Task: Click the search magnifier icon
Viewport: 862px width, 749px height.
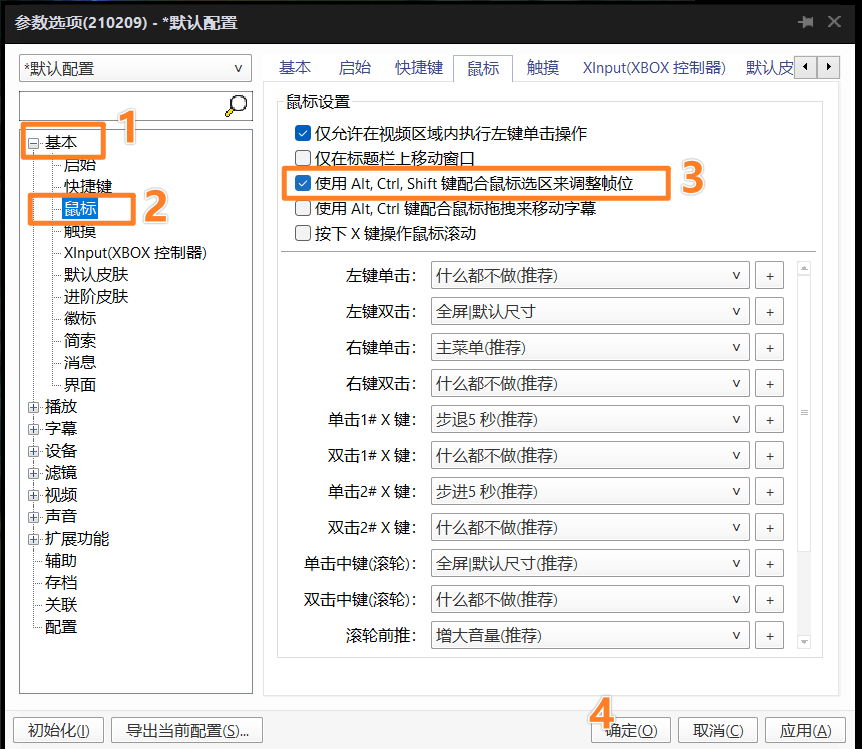Action: click(x=236, y=105)
